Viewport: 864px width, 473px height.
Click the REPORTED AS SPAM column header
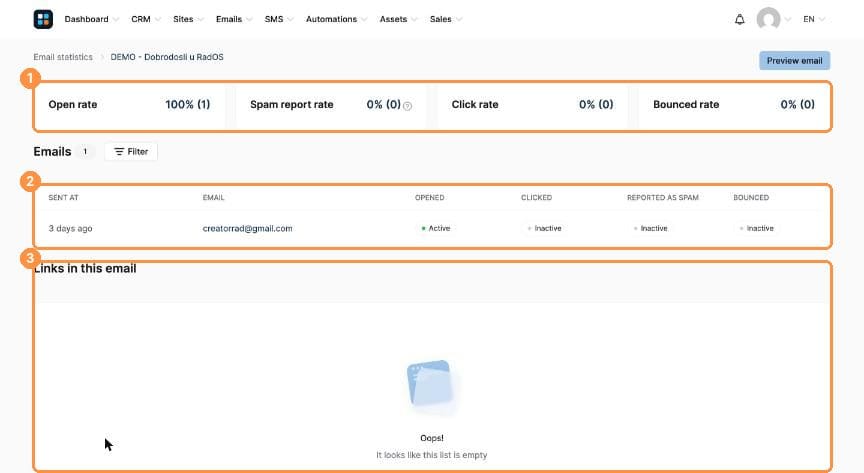pos(663,197)
